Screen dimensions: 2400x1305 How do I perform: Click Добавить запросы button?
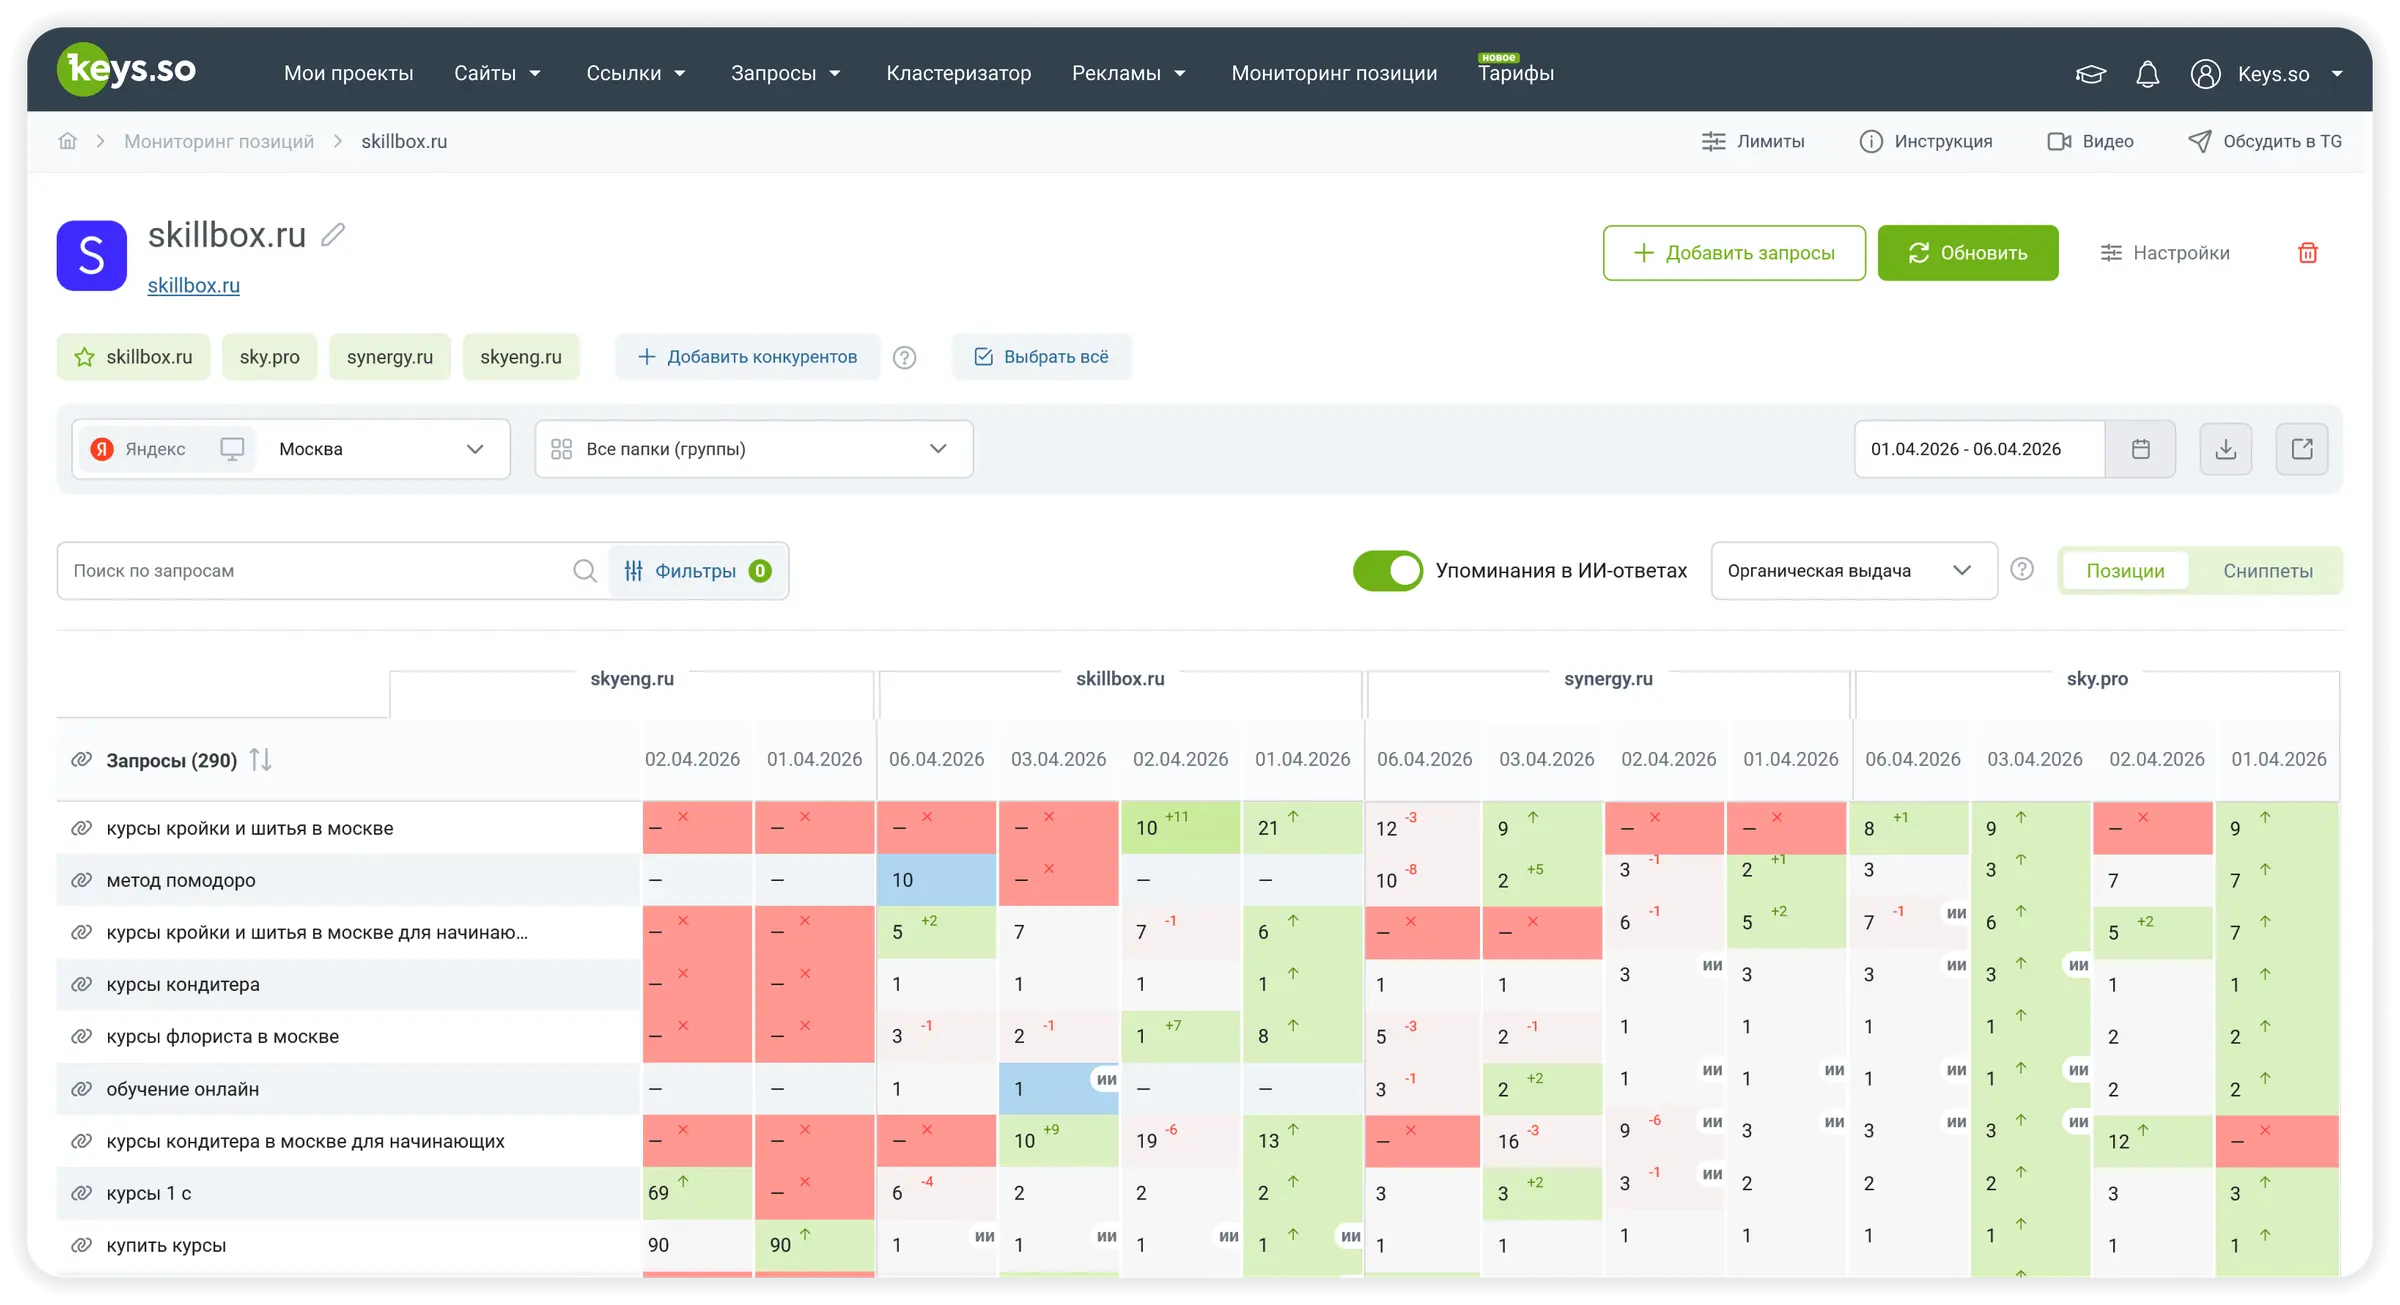(1734, 253)
